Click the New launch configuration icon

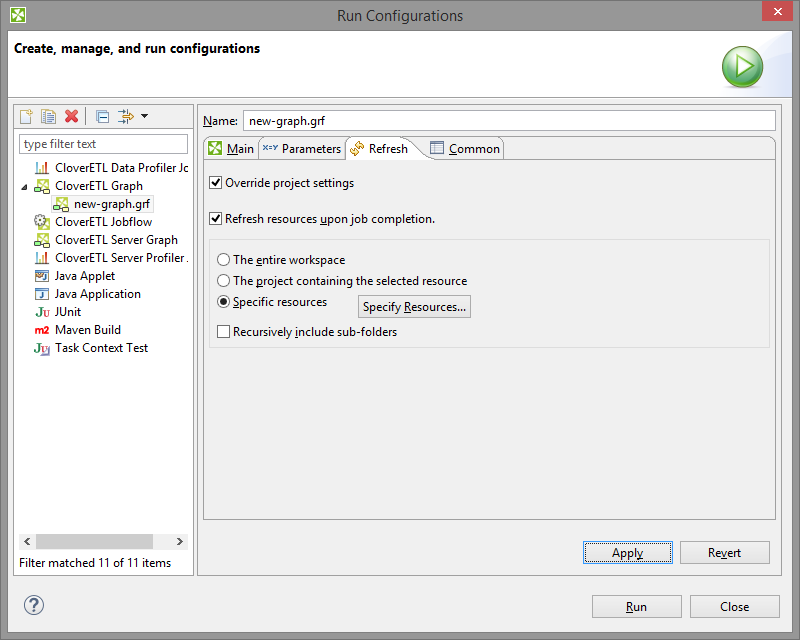(x=26, y=117)
